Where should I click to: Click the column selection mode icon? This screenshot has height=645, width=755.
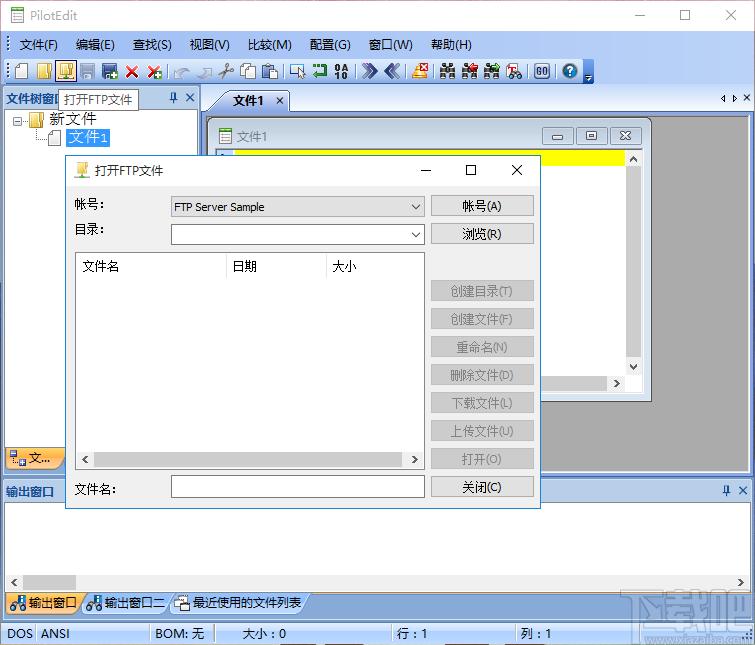[x=298, y=71]
